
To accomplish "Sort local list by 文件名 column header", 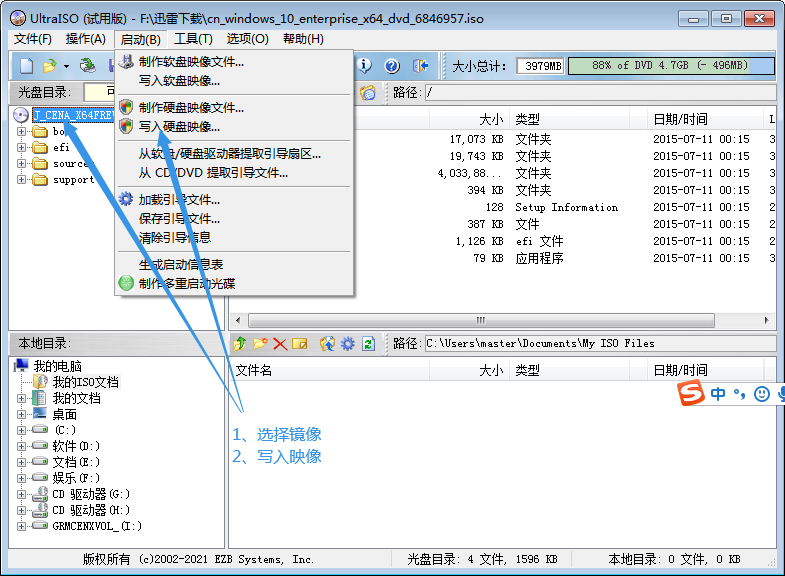I will tap(329, 371).
